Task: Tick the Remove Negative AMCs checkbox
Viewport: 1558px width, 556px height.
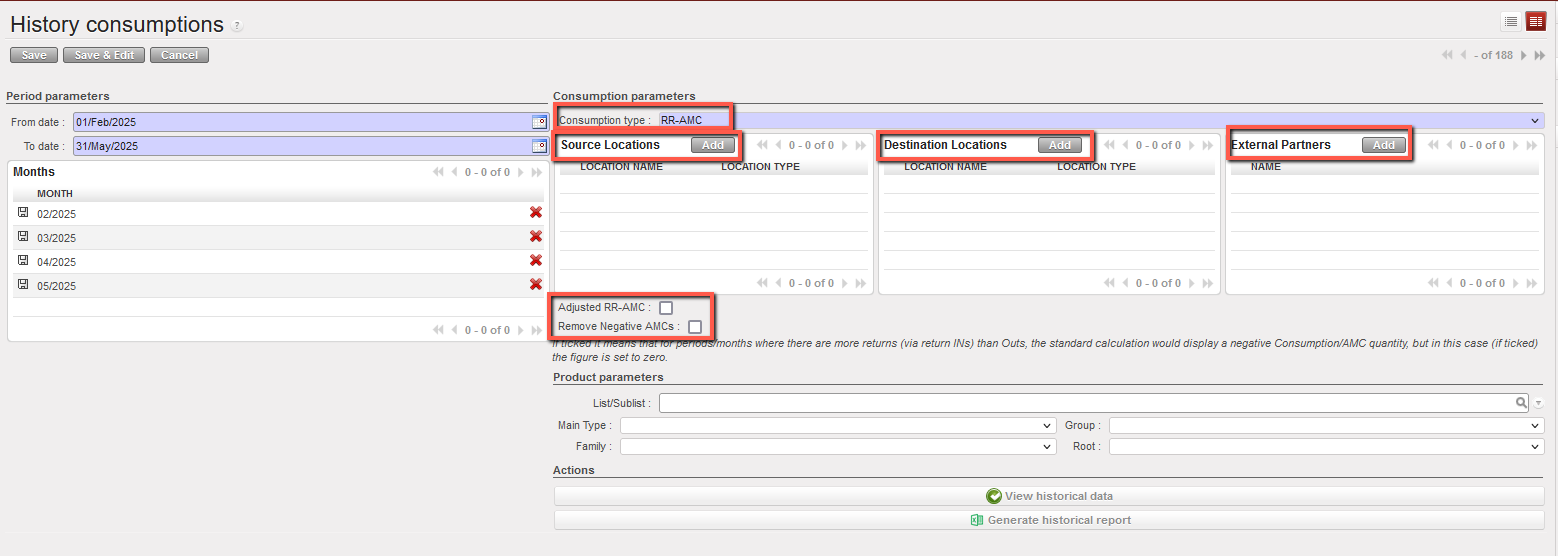Action: point(694,327)
